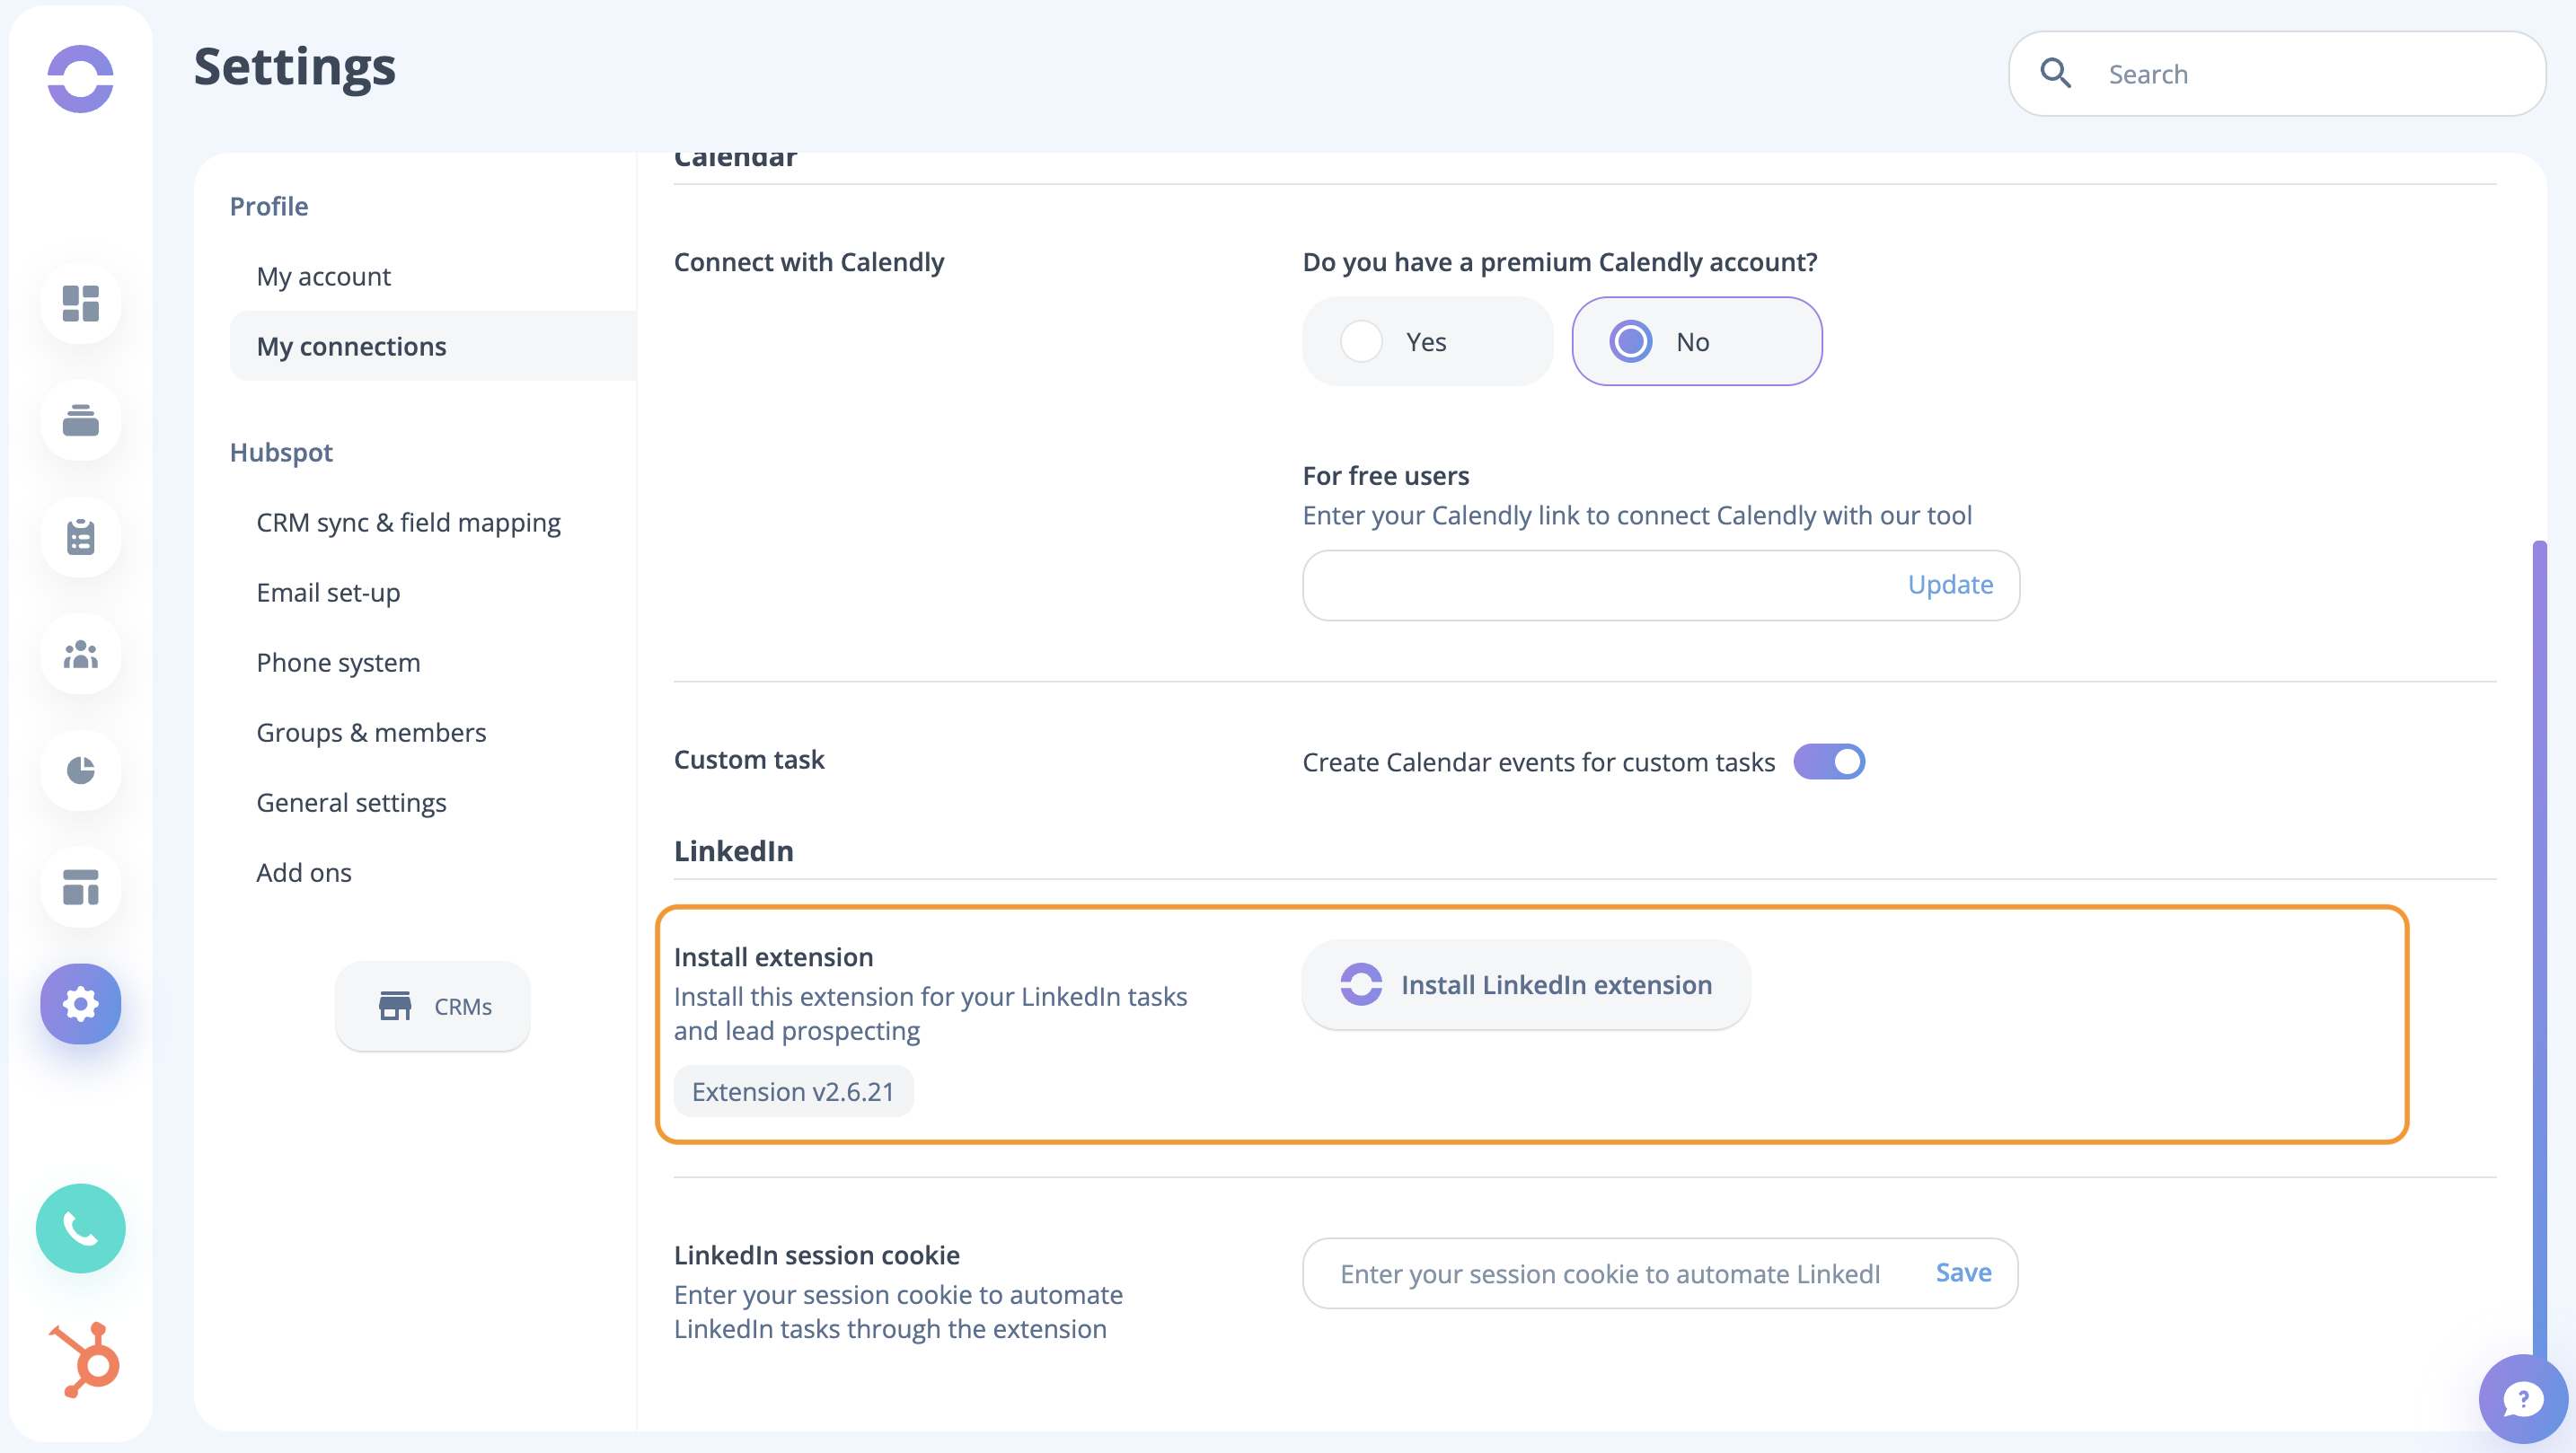Click the CRMs button

tap(433, 1006)
